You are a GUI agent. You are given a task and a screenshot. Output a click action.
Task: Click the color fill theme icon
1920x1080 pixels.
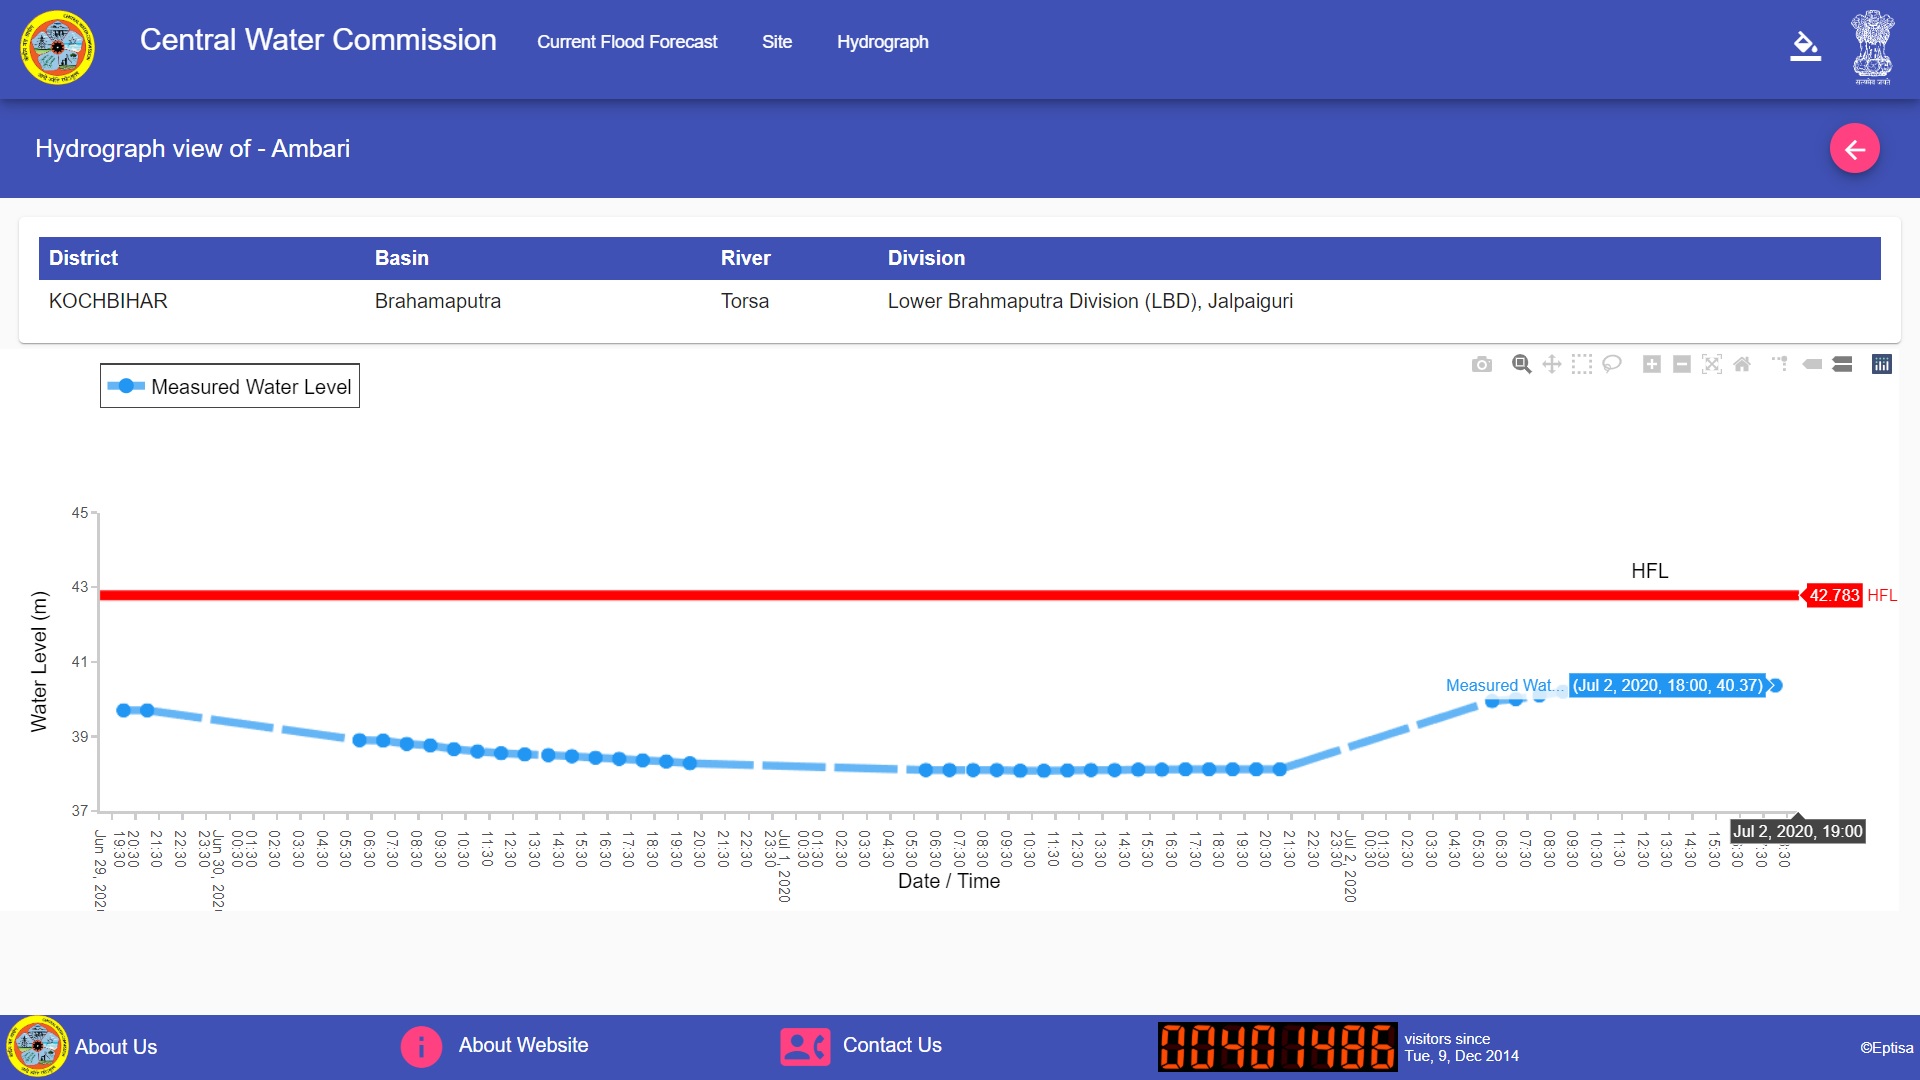pyautogui.click(x=1805, y=46)
